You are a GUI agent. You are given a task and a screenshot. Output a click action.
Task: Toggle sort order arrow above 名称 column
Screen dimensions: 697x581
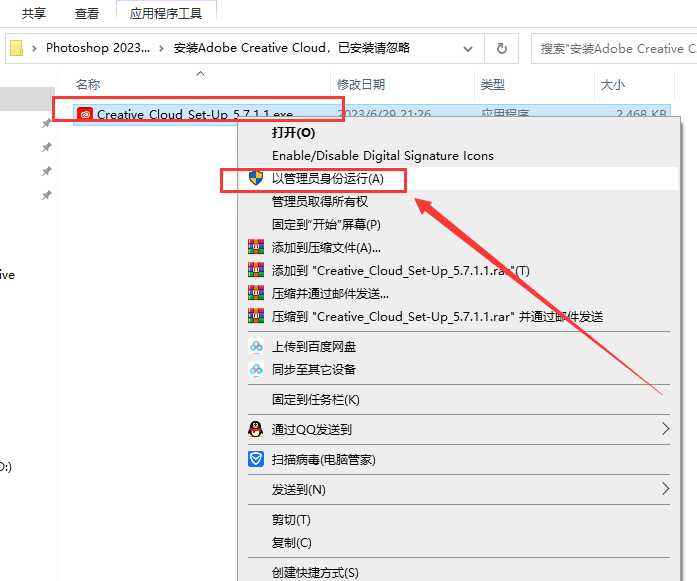pos(200,73)
